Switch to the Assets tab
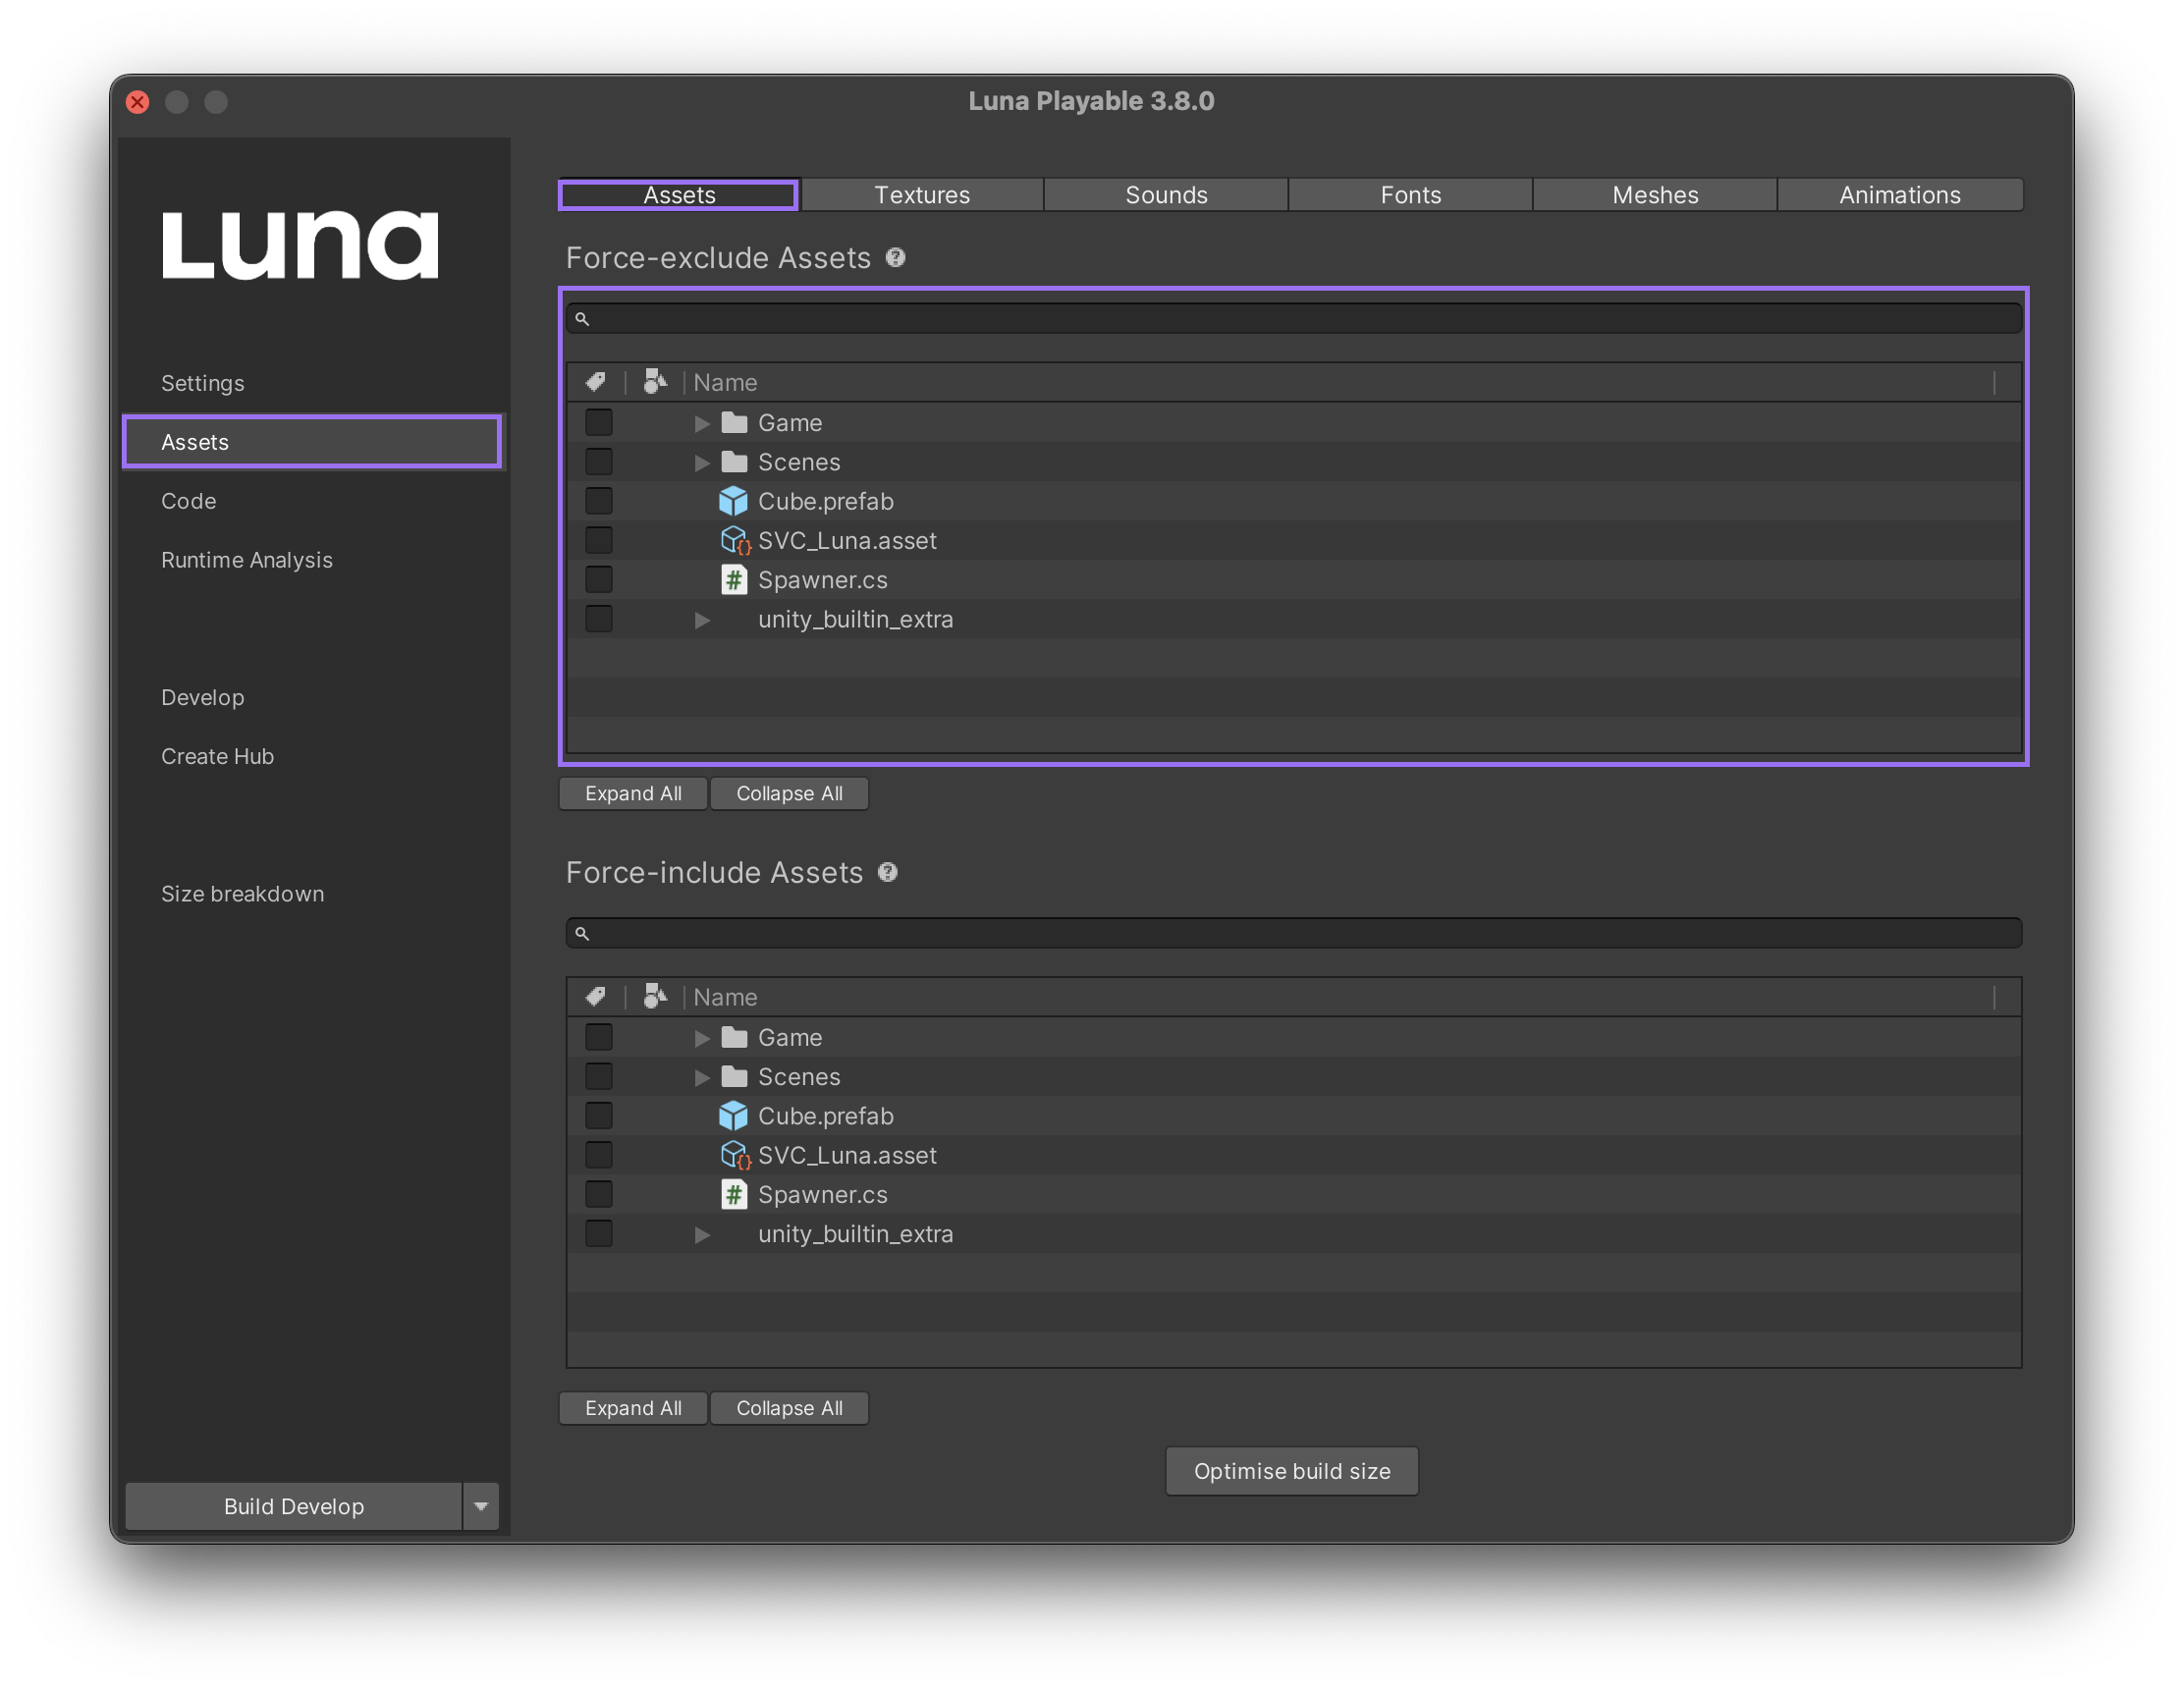 point(679,195)
